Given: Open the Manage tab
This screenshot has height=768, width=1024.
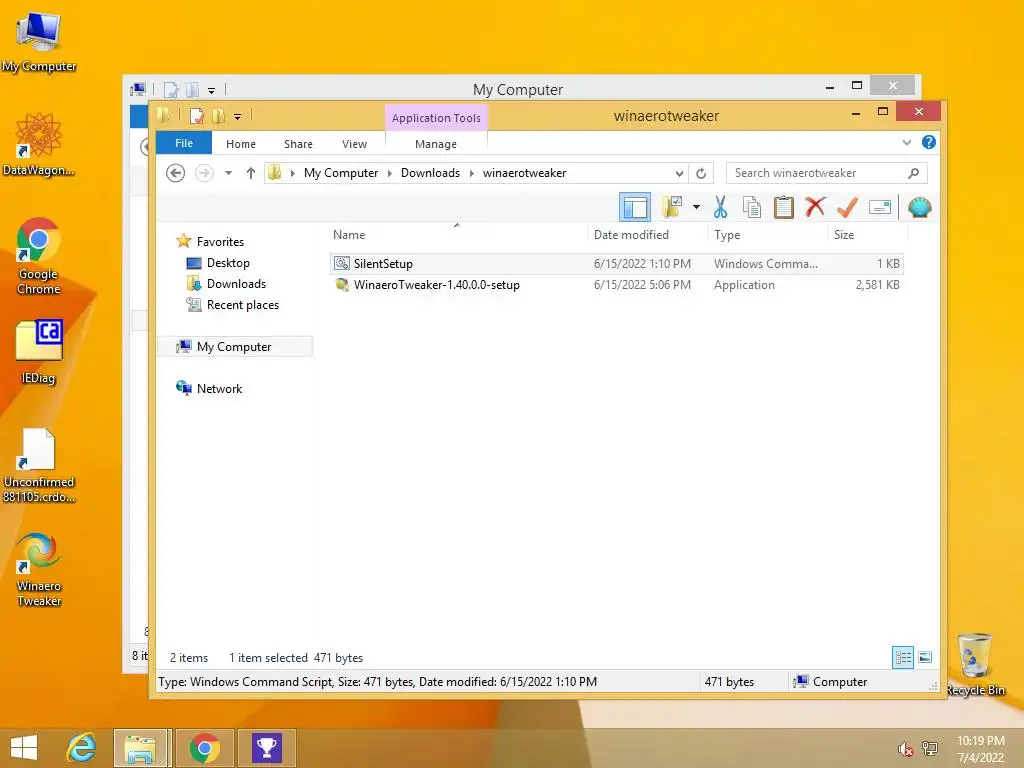Looking at the screenshot, I should 436,144.
